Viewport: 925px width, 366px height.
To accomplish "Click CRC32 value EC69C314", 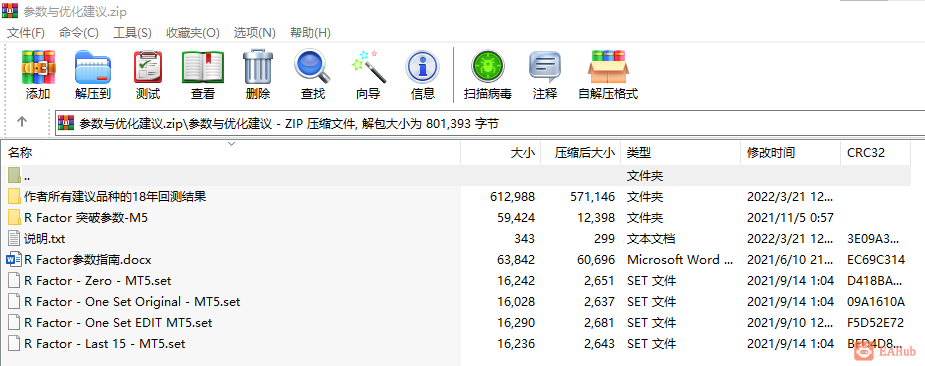I will (x=876, y=260).
